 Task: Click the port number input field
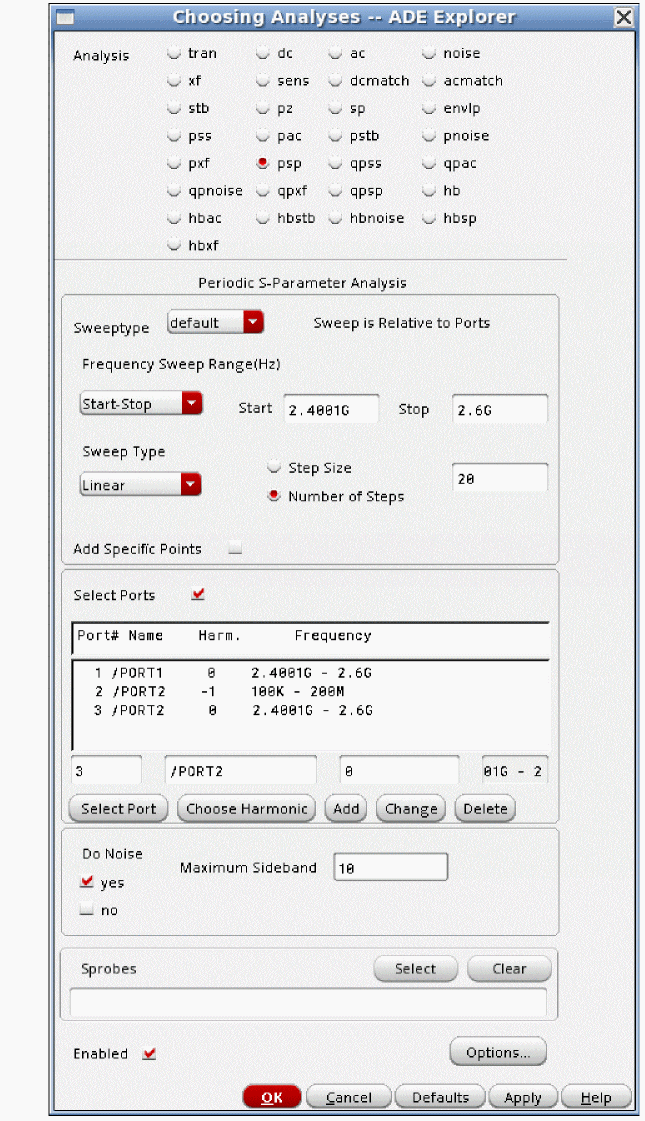pyautogui.click(x=107, y=771)
